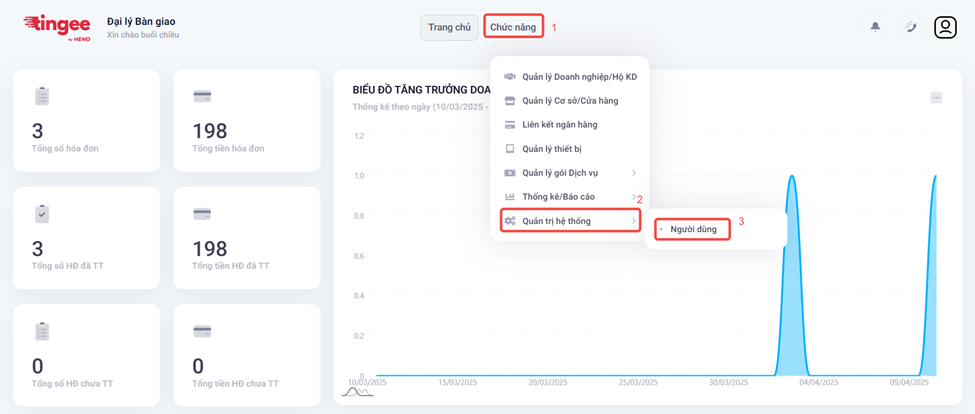
Task: Open the Chức năng menu
Action: tap(513, 27)
